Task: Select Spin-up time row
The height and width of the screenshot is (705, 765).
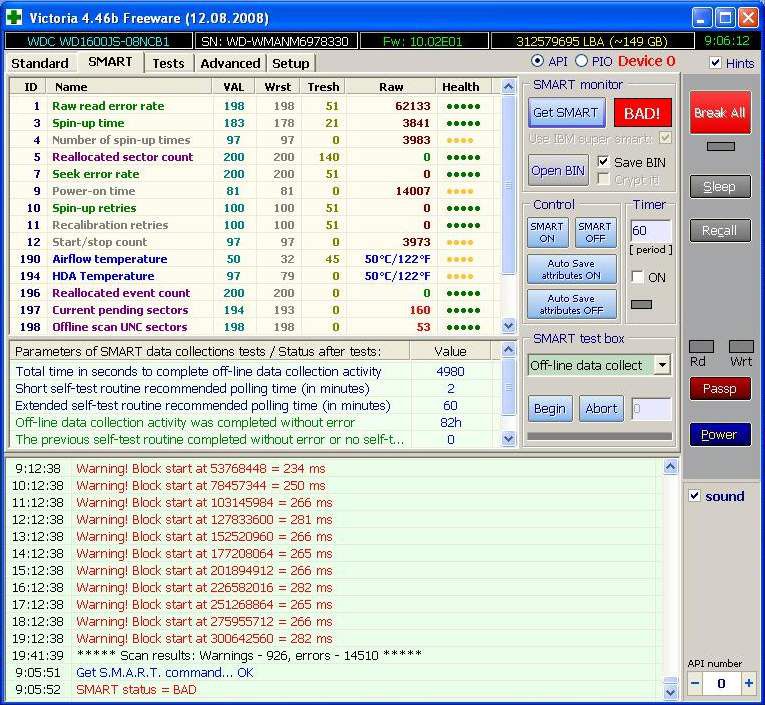Action: click(x=254, y=123)
